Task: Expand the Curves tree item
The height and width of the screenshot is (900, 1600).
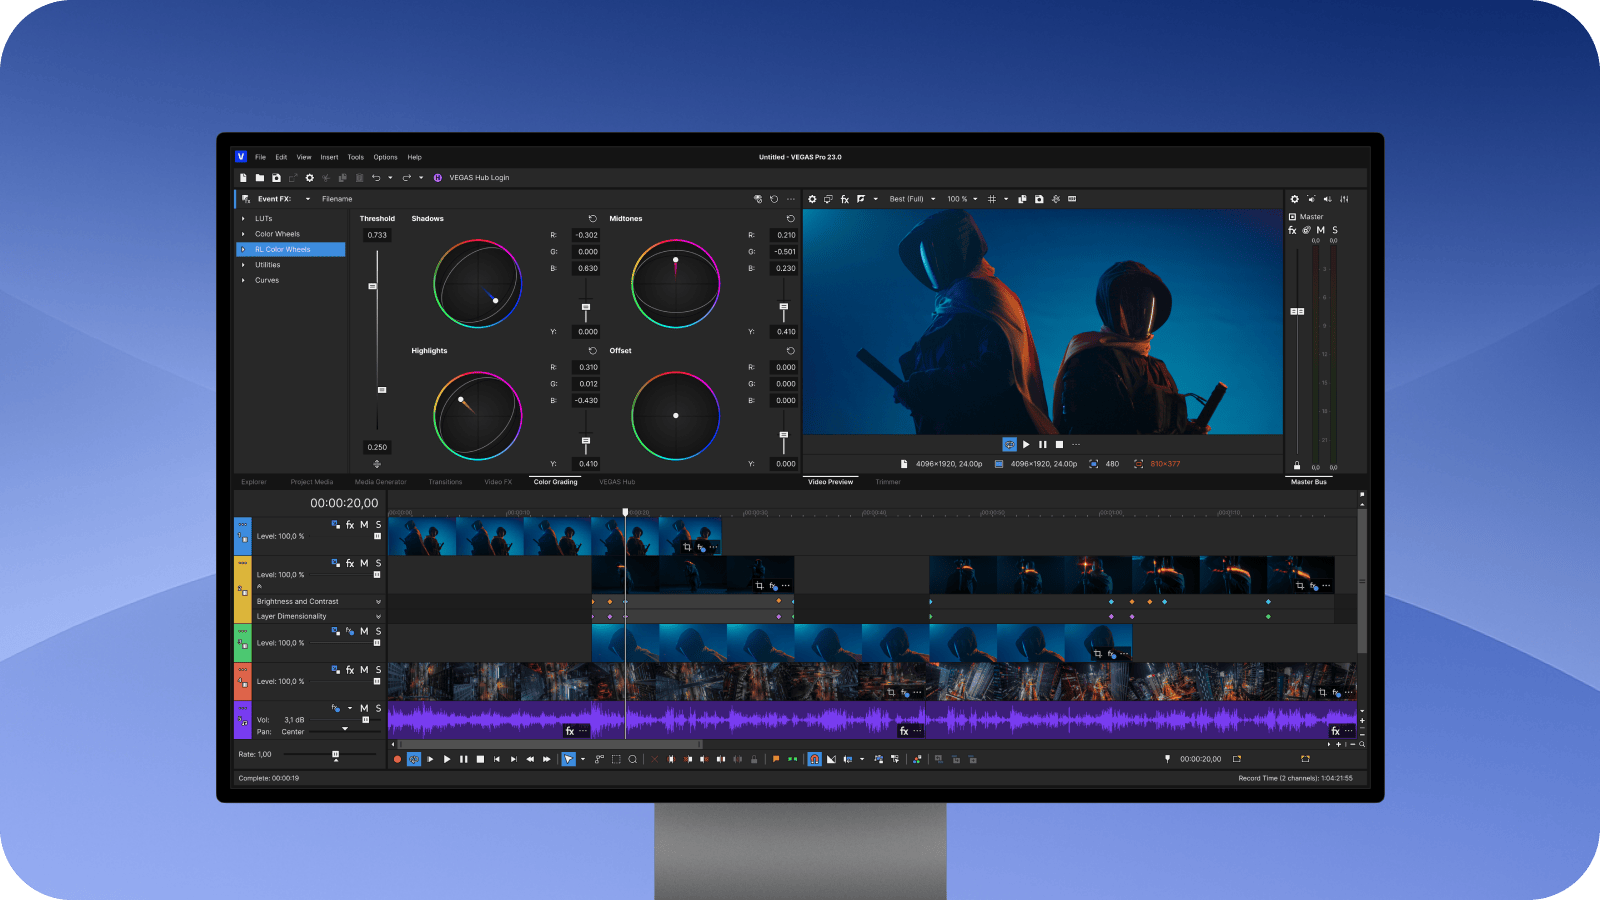Action: [243, 280]
